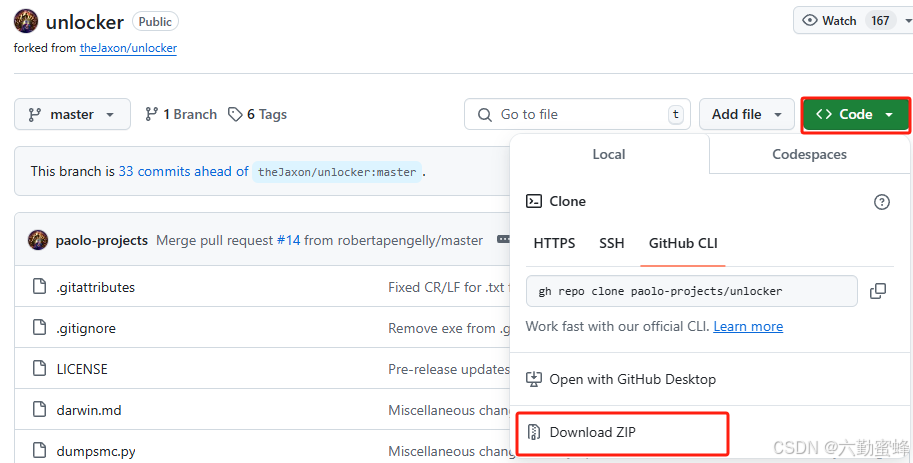Click the paolo-projects commit avatar
Screen dimensions: 913x463
[x=38, y=240]
